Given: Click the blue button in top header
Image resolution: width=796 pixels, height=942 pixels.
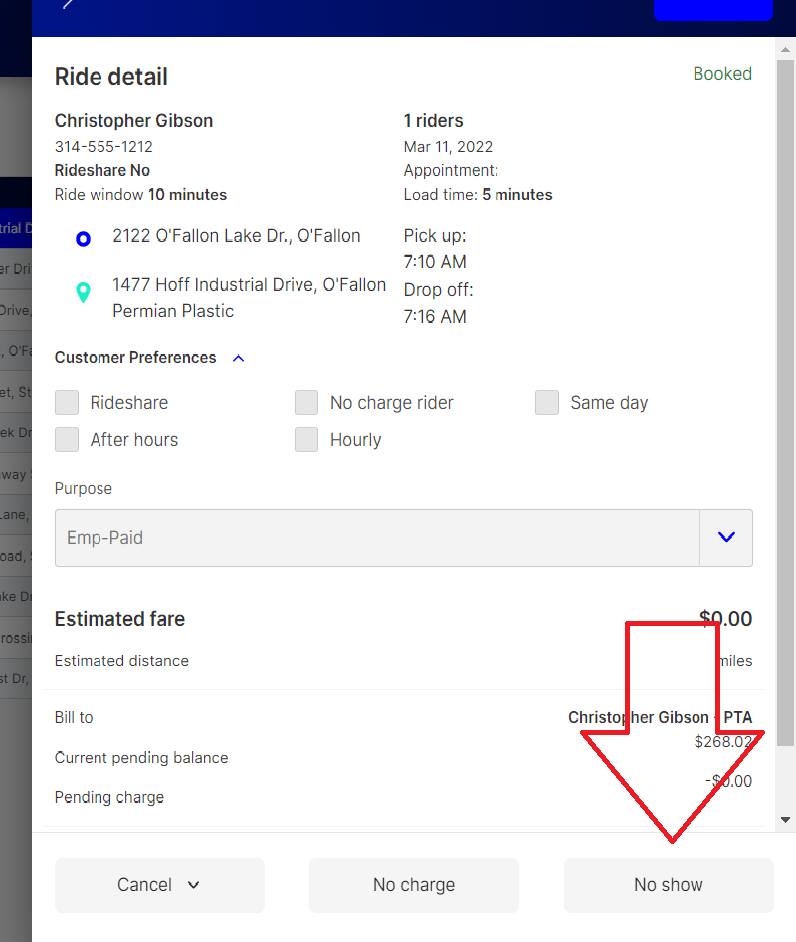Looking at the screenshot, I should (713, 9).
